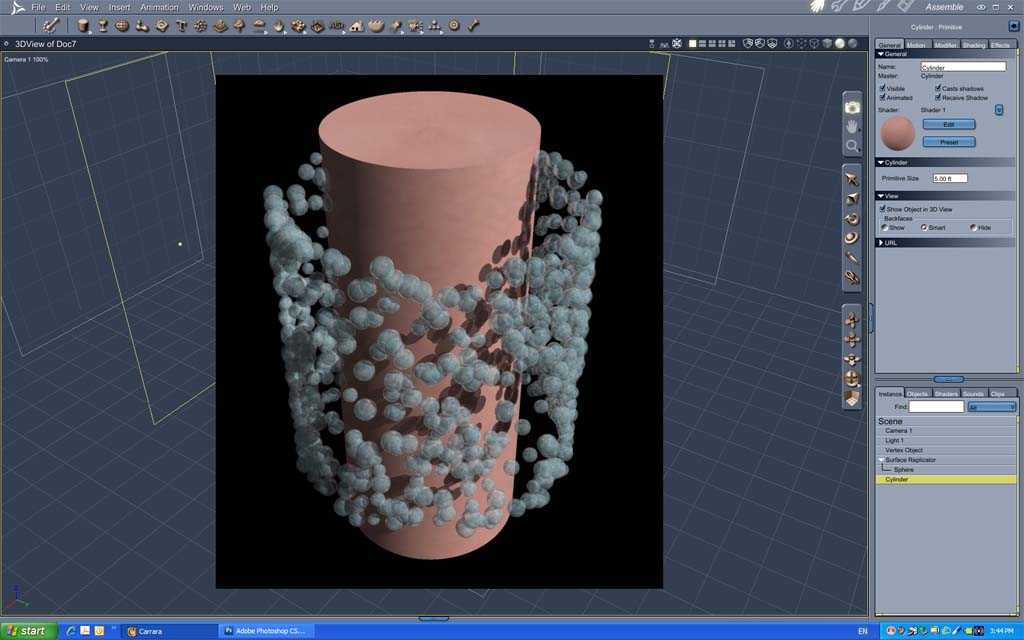Viewport: 1024px width, 640px height.
Task: Click the flame effect icon in toolbar
Action: click(x=279, y=25)
